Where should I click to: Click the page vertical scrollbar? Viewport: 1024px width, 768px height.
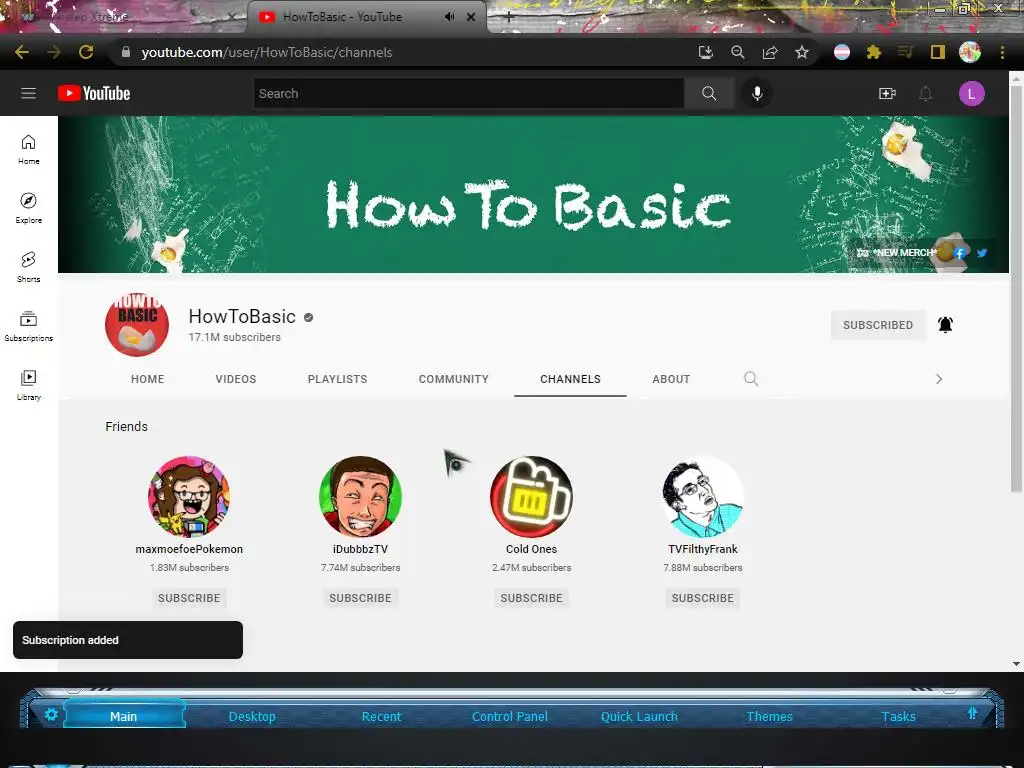[1016, 287]
